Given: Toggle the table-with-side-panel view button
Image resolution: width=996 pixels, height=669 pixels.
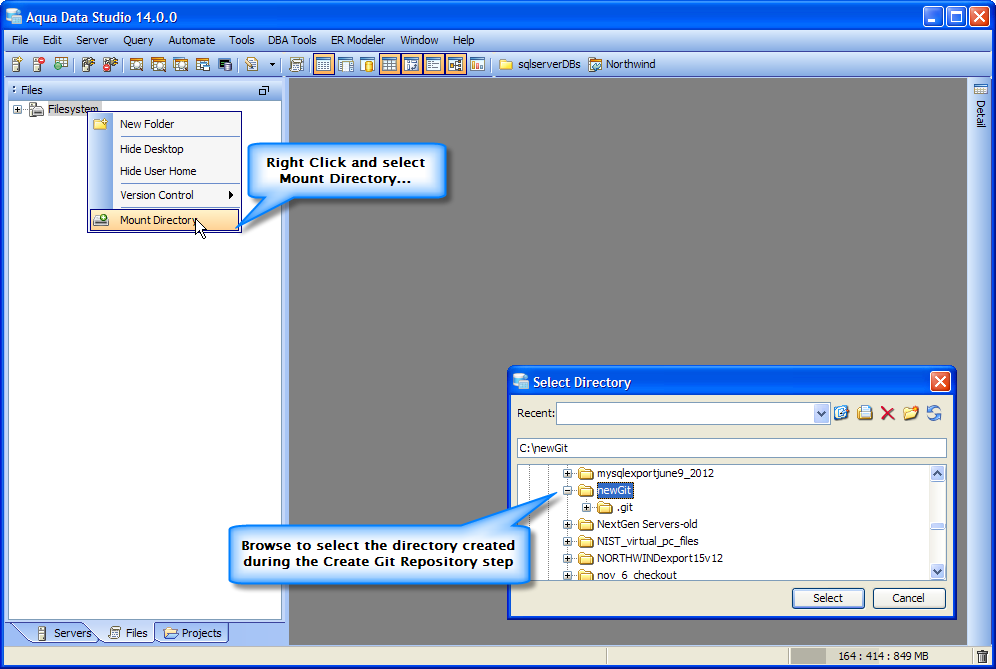Looking at the screenshot, I should (x=346, y=64).
